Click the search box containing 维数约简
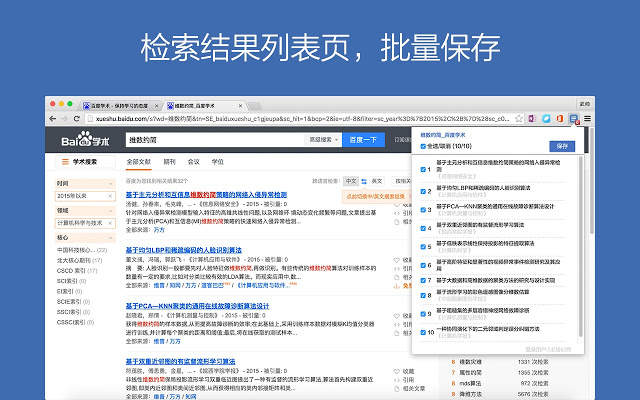Screen dimensions: 640x400 pos(215,140)
